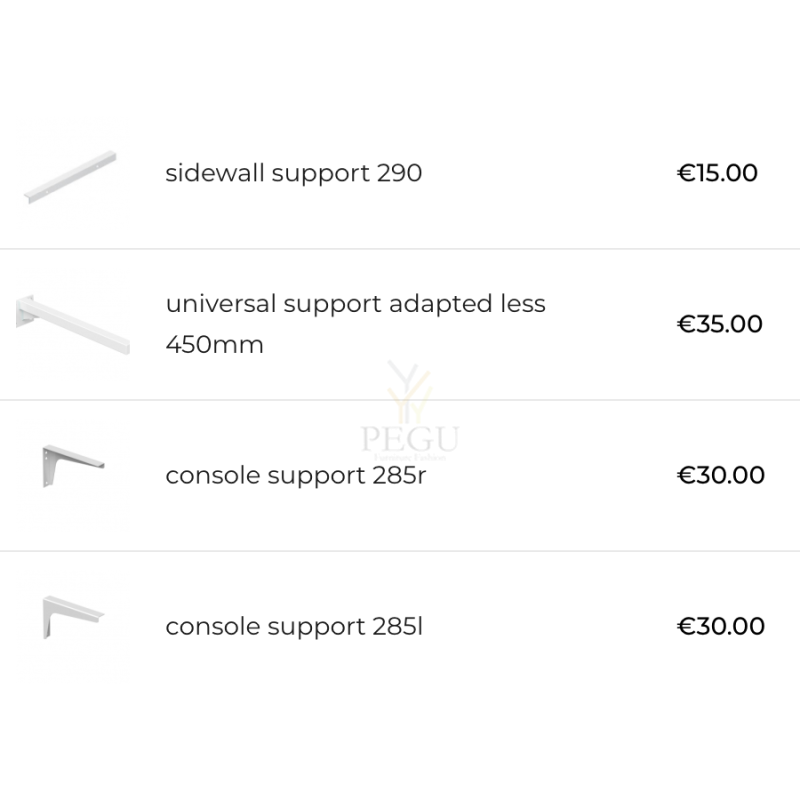This screenshot has width=800, height=800.
Task: Click the sidewall support 290 thumbnail image
Action: coord(70,177)
